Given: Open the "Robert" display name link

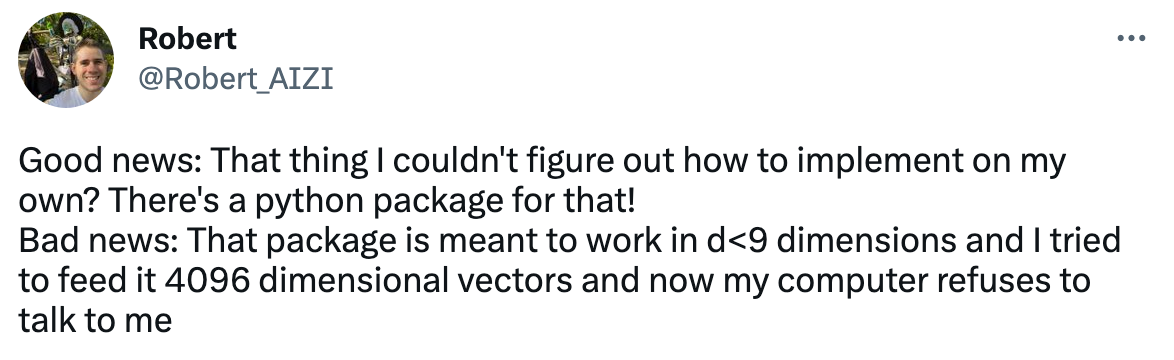Looking at the screenshot, I should (x=187, y=39).
